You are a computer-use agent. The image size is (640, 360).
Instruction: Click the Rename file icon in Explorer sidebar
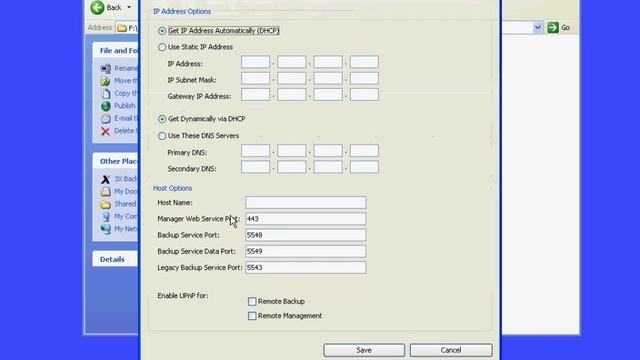click(105, 68)
